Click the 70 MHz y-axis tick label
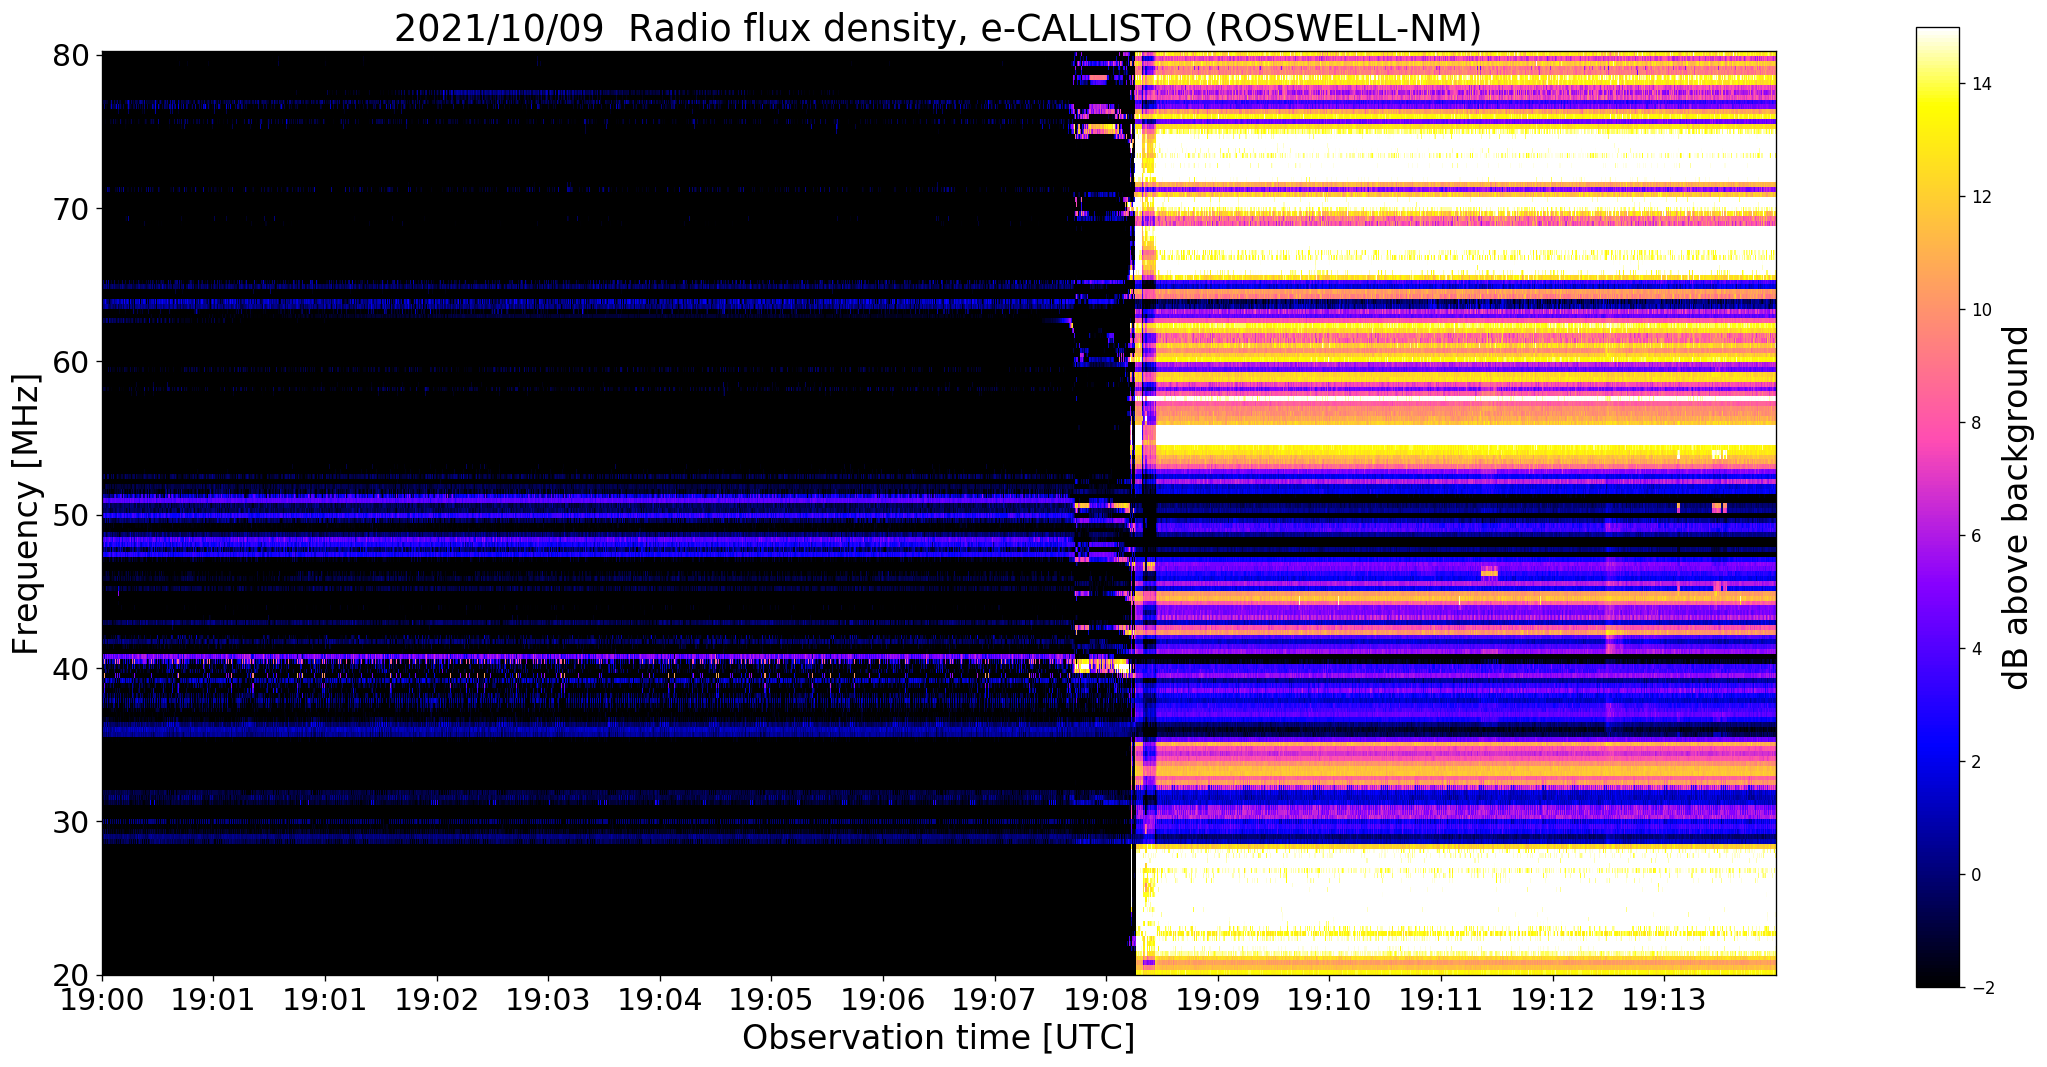The height and width of the screenshot is (1067, 2047). (70, 209)
